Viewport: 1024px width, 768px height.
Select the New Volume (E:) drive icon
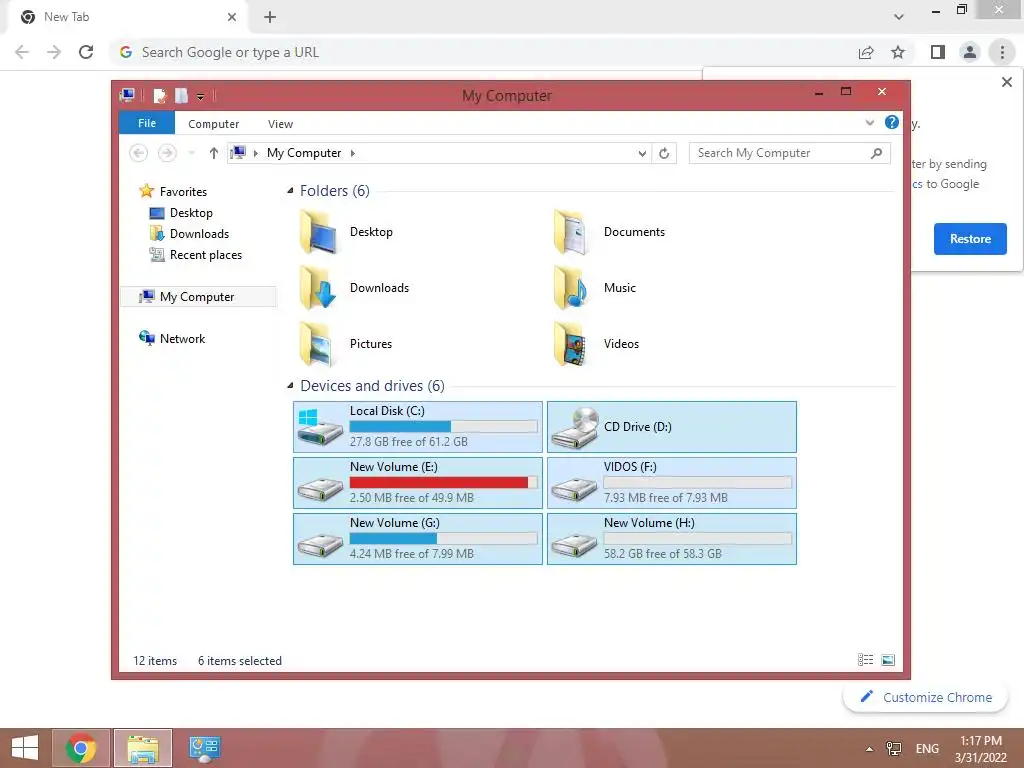point(320,490)
